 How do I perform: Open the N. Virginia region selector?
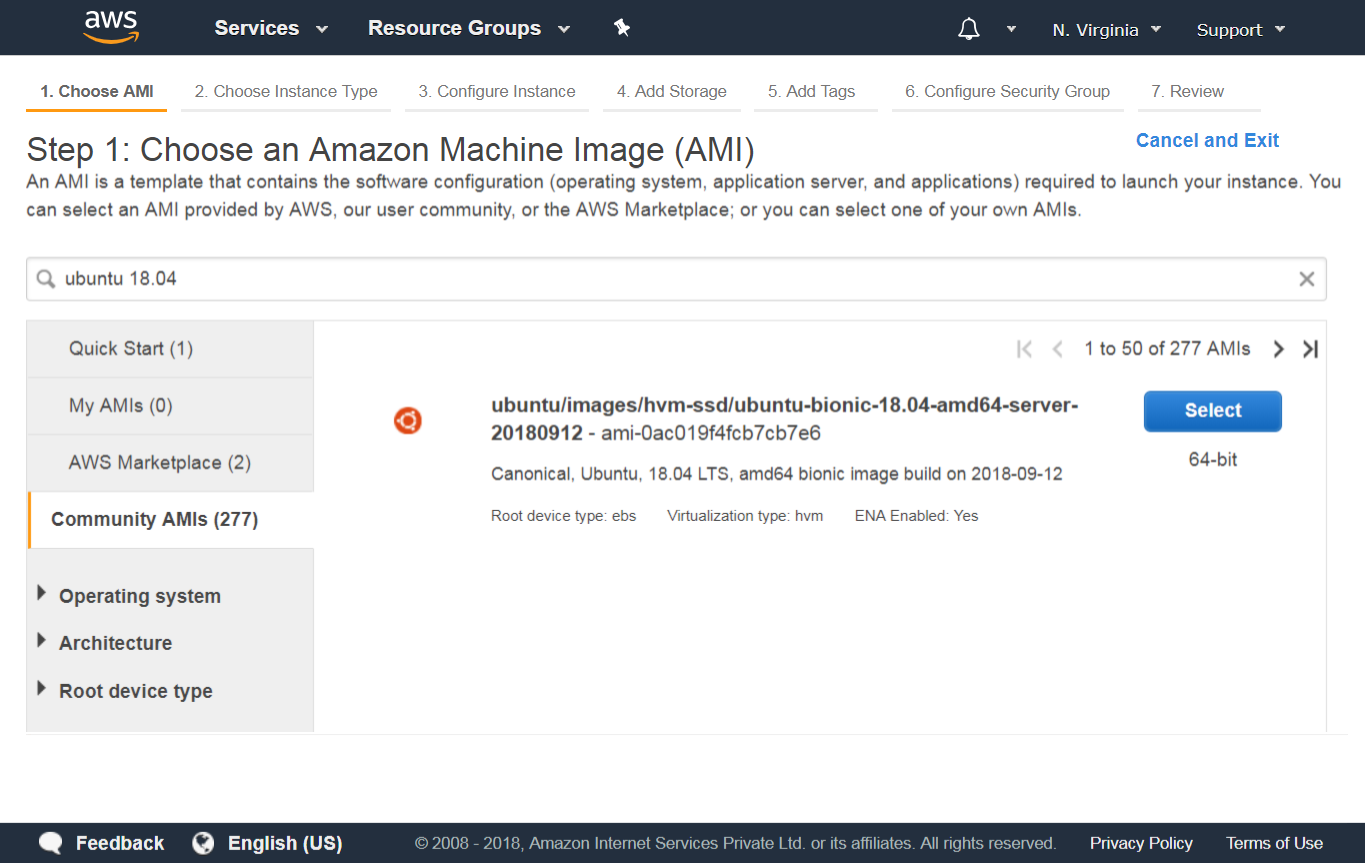pyautogui.click(x=1107, y=30)
